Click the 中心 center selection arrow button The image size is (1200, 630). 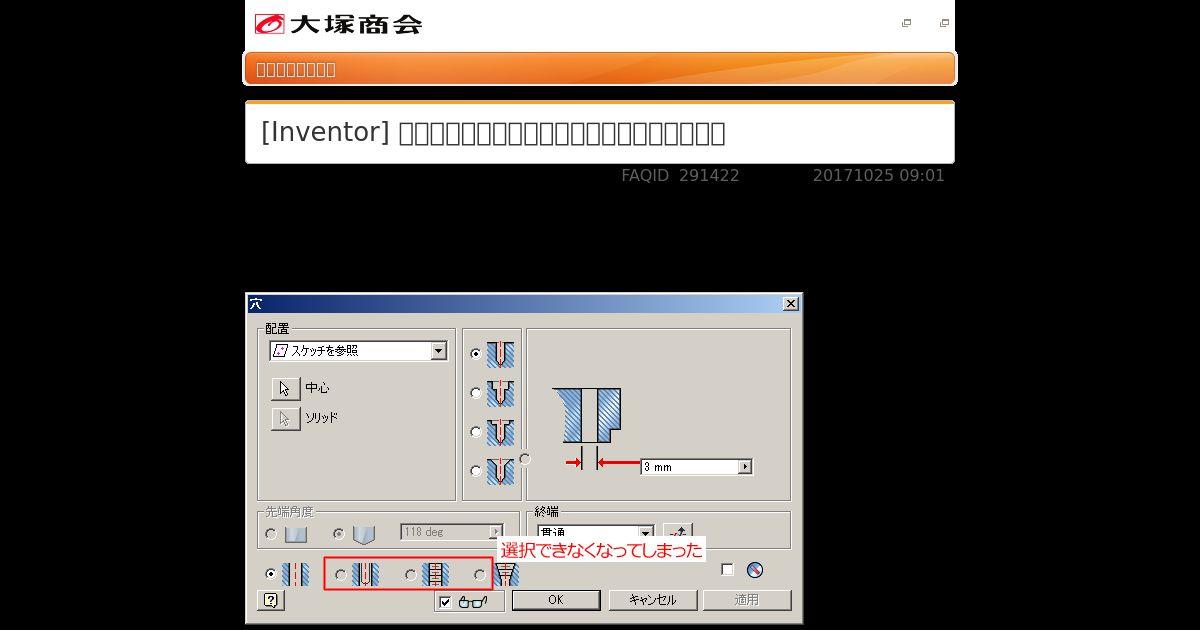tap(285, 388)
